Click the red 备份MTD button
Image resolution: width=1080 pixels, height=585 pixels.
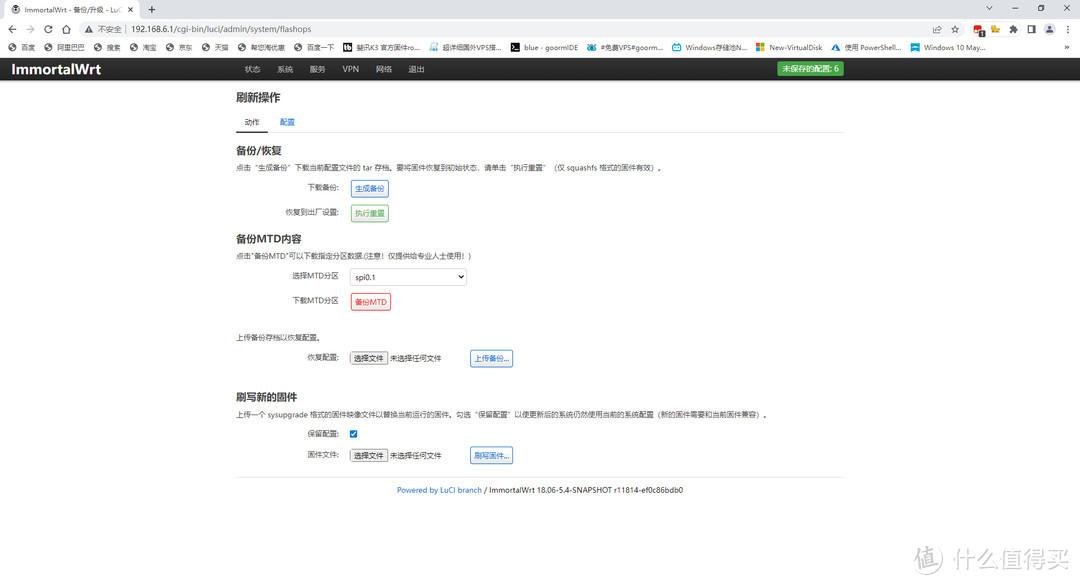coord(371,302)
